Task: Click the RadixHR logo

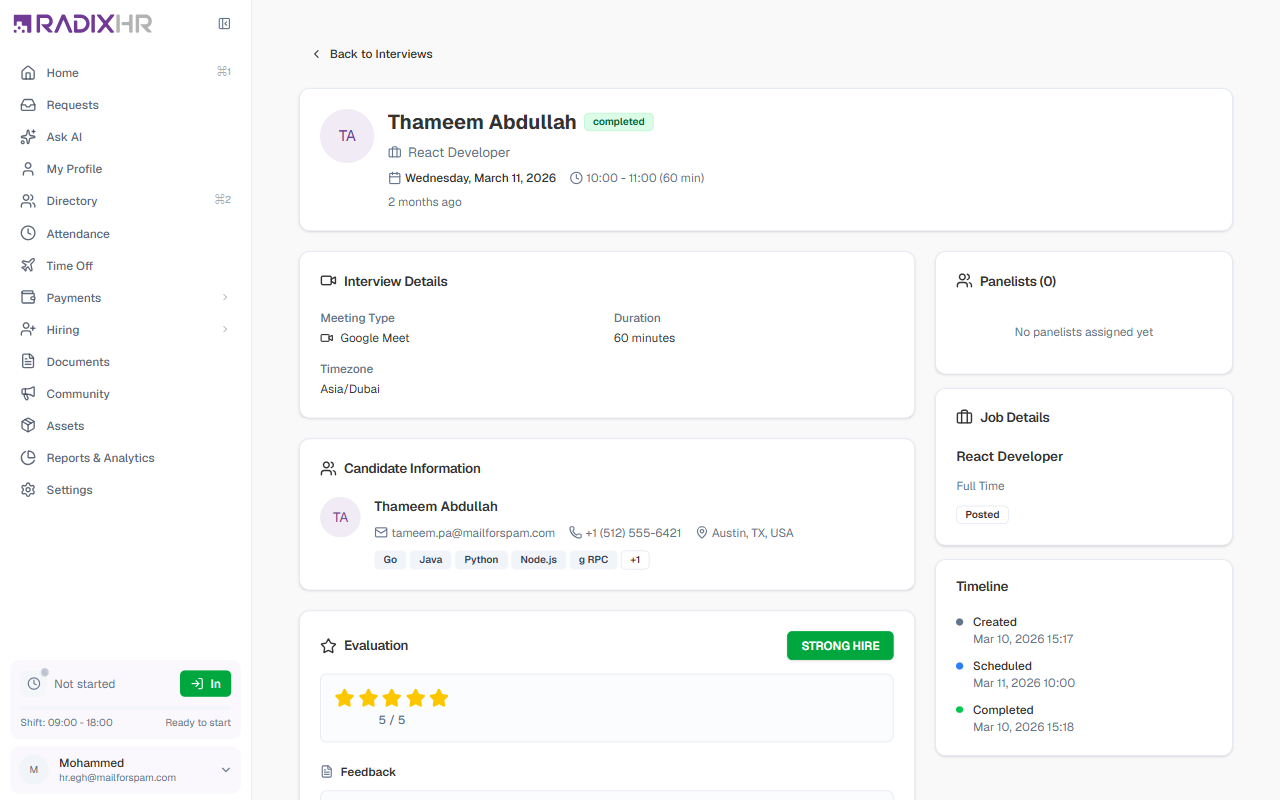Action: coord(83,24)
